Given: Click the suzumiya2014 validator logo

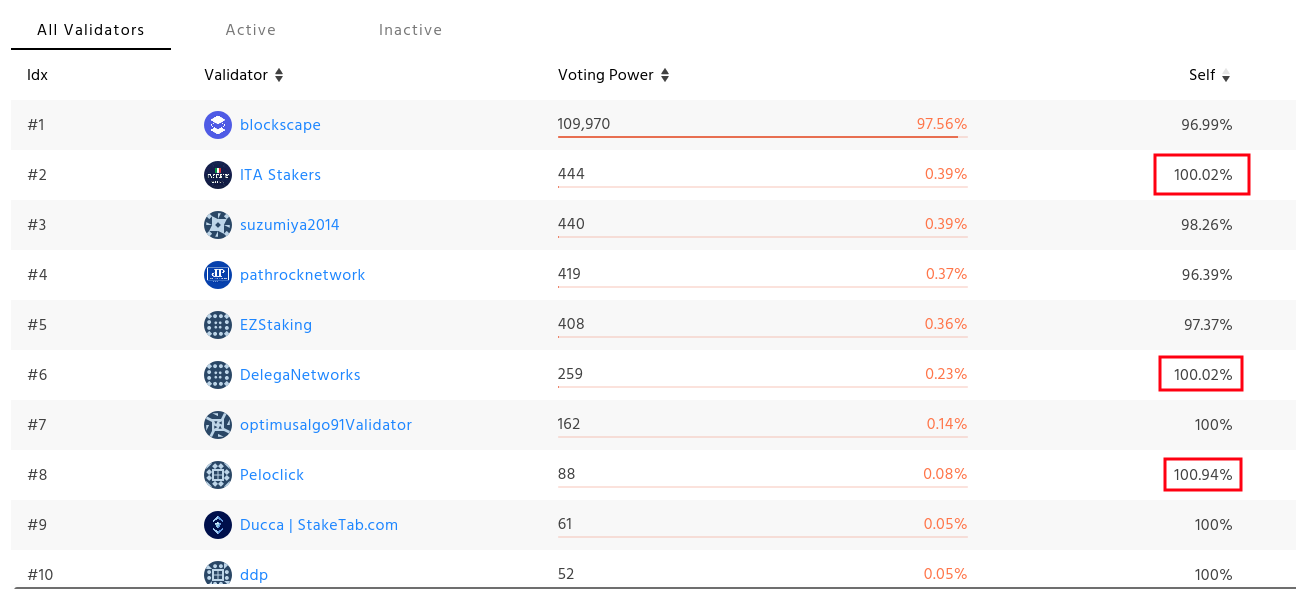Looking at the screenshot, I should (x=218, y=224).
